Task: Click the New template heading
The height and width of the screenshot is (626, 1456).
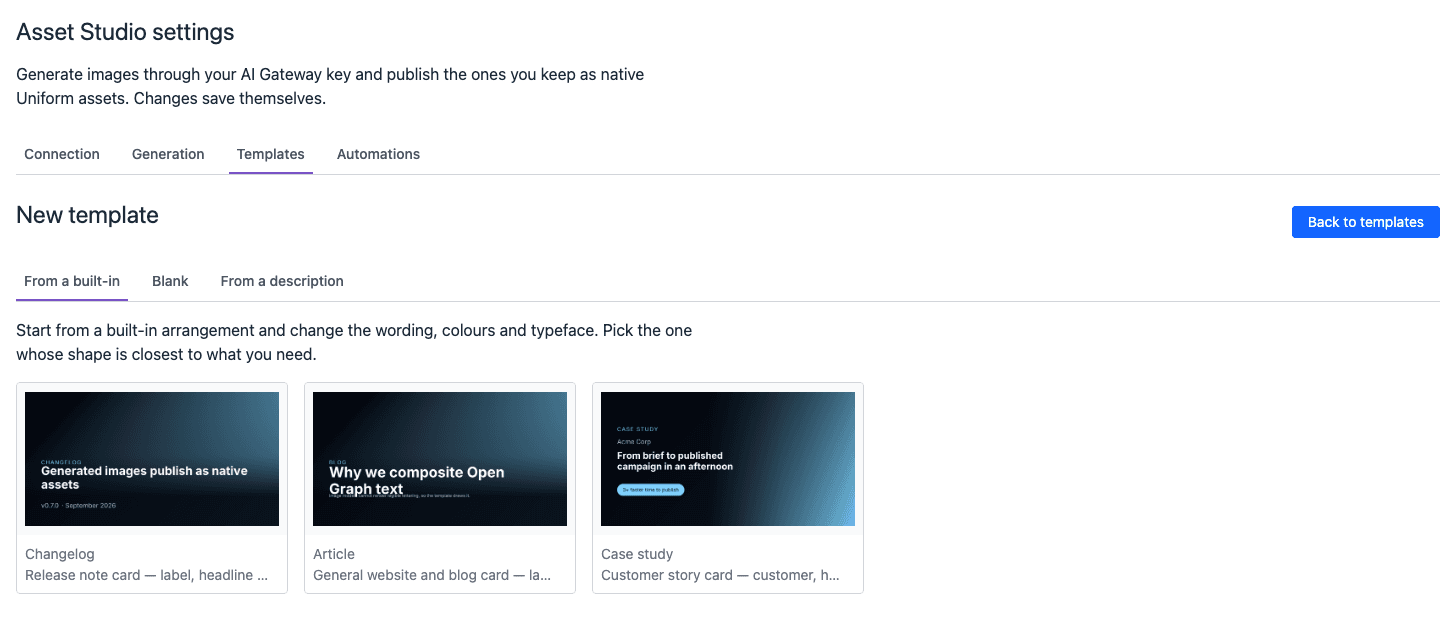Action: (x=87, y=215)
